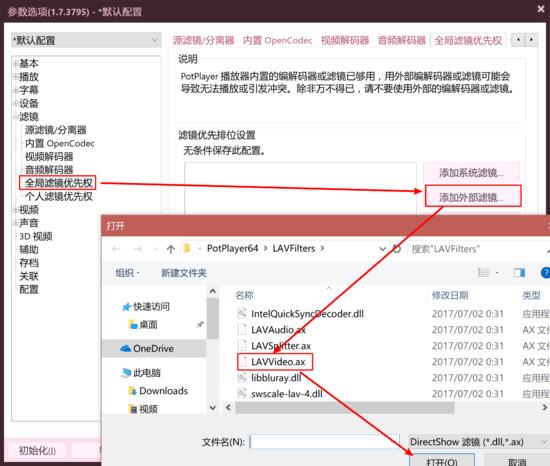This screenshot has width=550, height=466.
Task: Select the libbluray.dll file
Action: (x=276, y=378)
